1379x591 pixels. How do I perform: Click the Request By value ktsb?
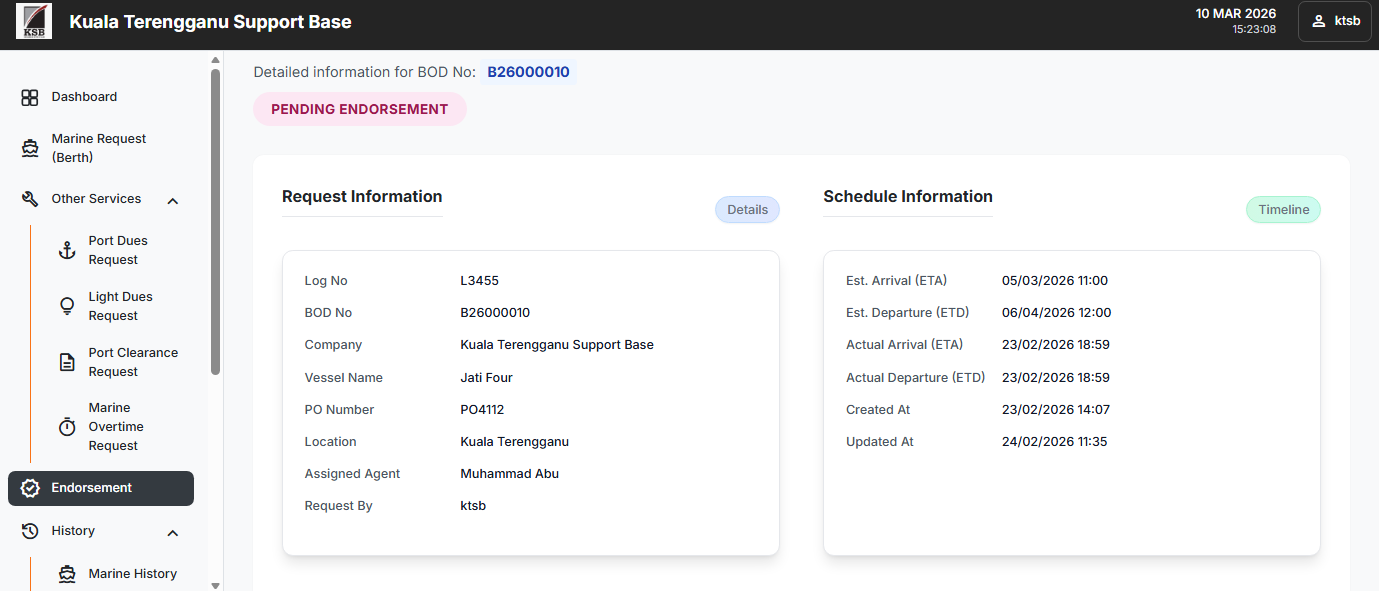pos(473,506)
